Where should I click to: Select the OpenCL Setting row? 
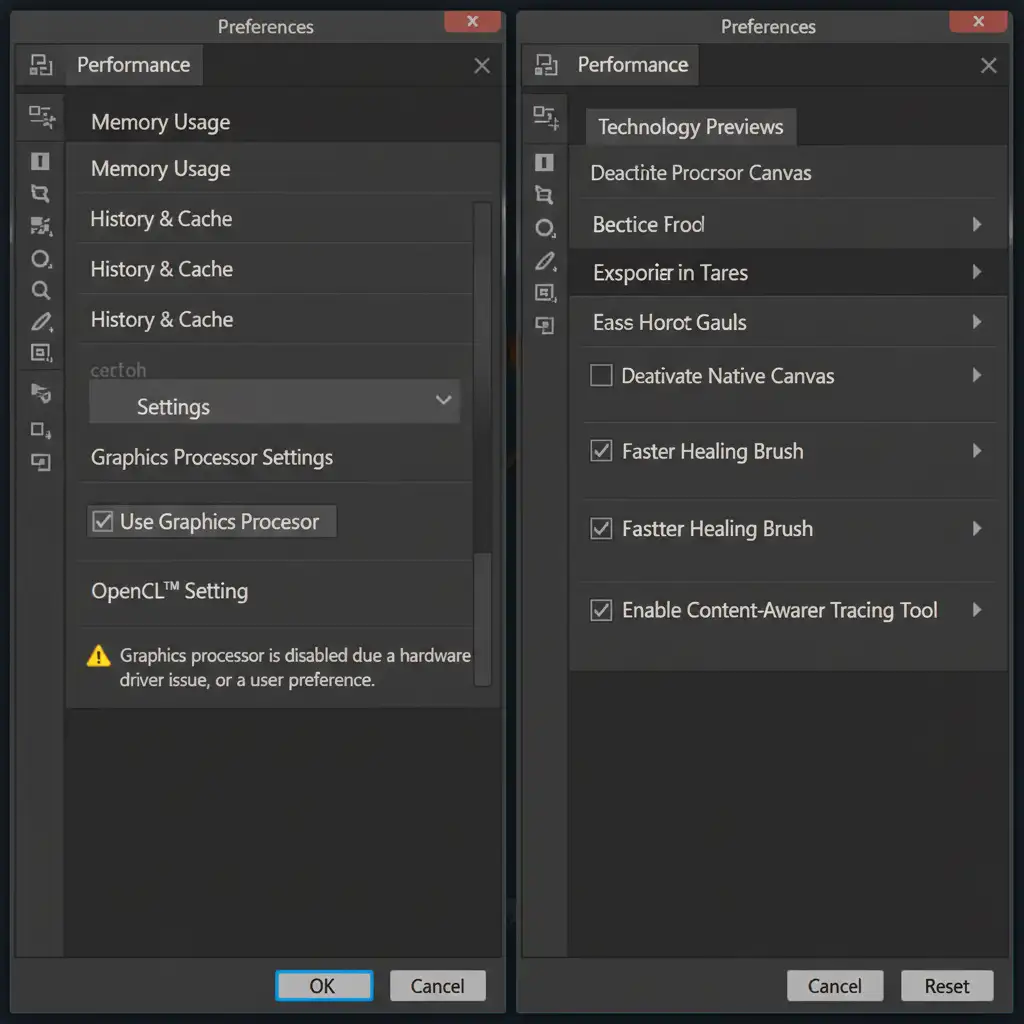click(170, 591)
